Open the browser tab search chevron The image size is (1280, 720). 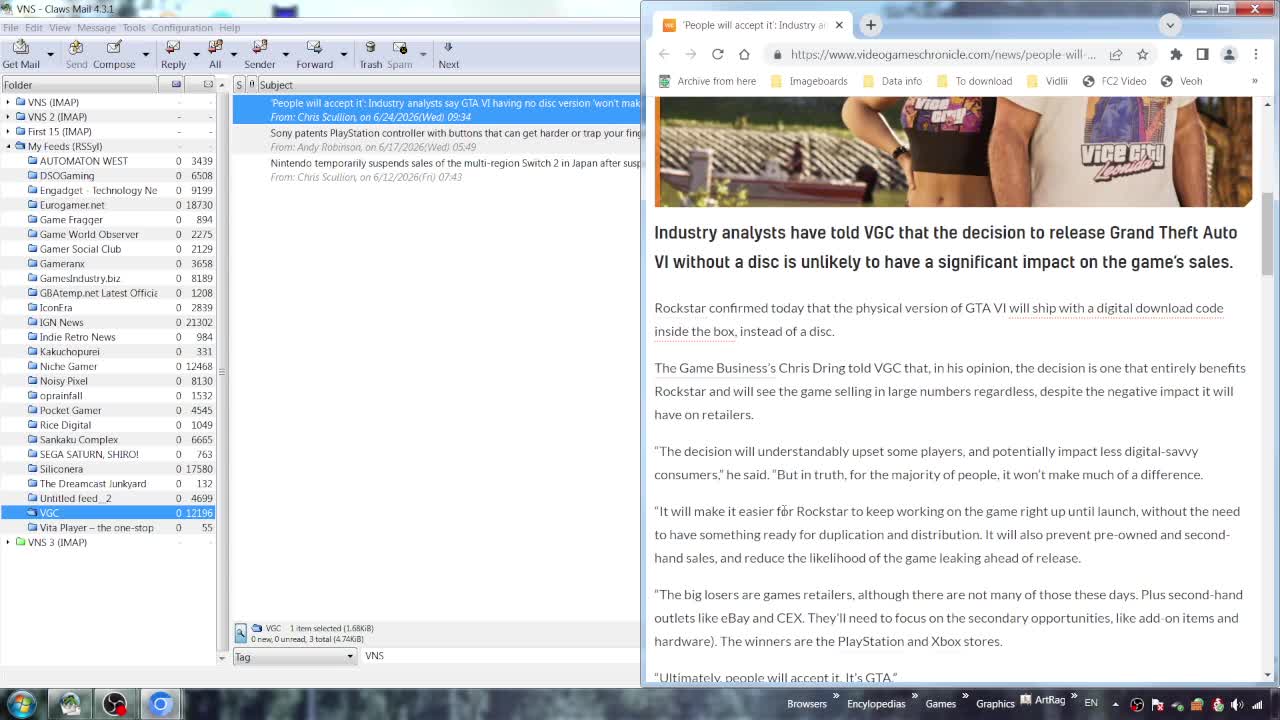pyautogui.click(x=1170, y=25)
